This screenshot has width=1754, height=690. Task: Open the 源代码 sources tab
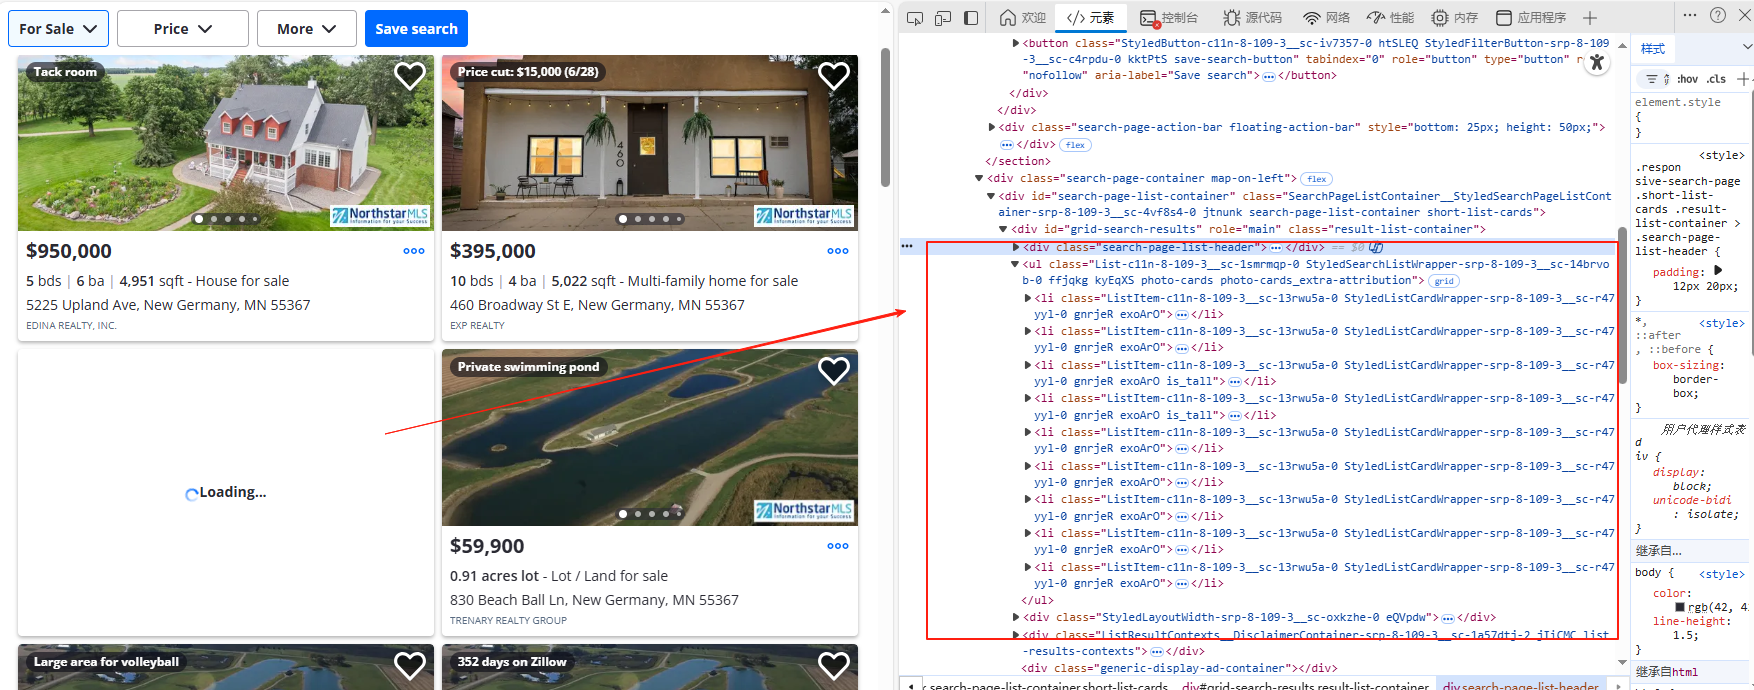(x=1252, y=18)
